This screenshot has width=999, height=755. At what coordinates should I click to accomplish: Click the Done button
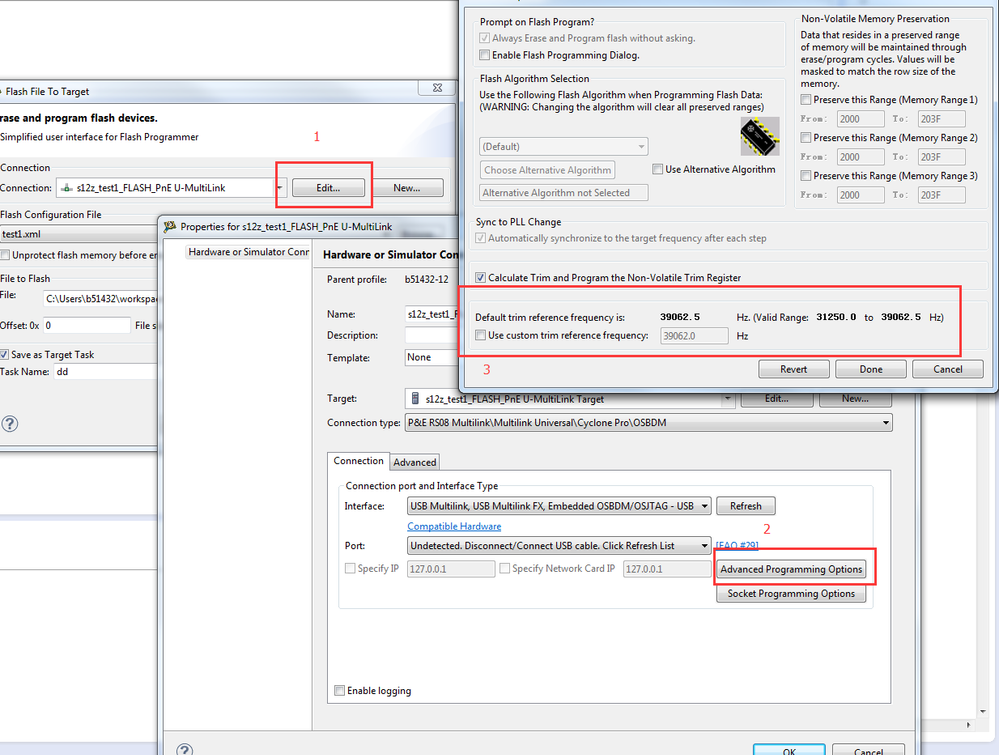pos(871,370)
